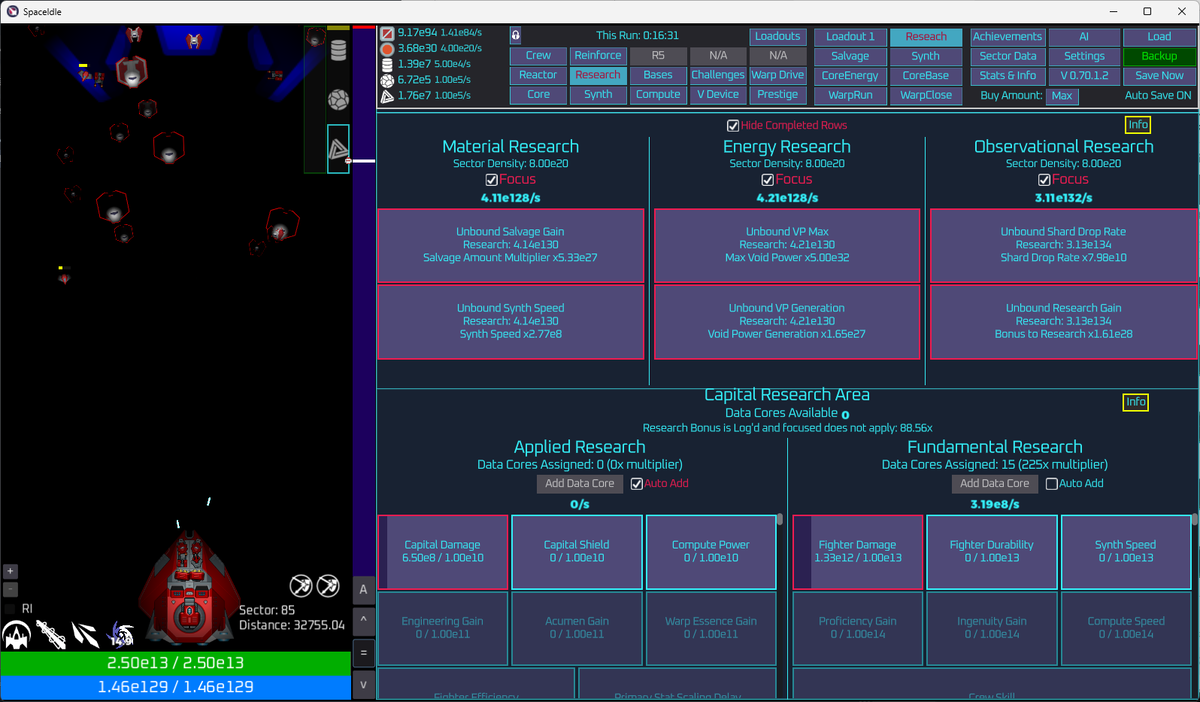This screenshot has height=702, width=1200.
Task: Click the Fighter Damage research progress card
Action: 856,552
